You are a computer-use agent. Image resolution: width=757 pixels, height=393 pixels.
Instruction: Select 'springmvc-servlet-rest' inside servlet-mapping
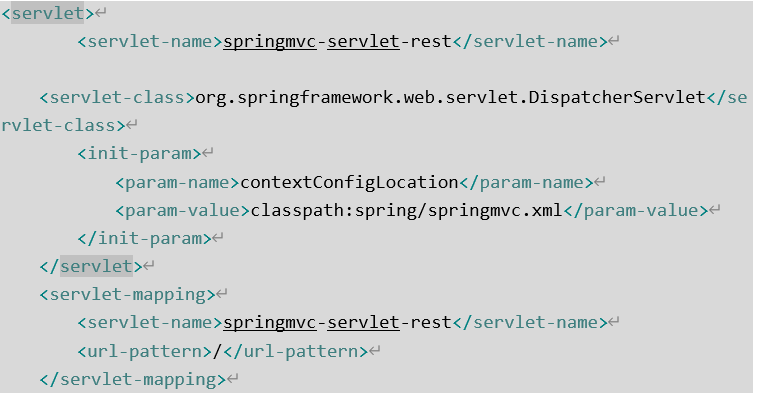click(337, 323)
